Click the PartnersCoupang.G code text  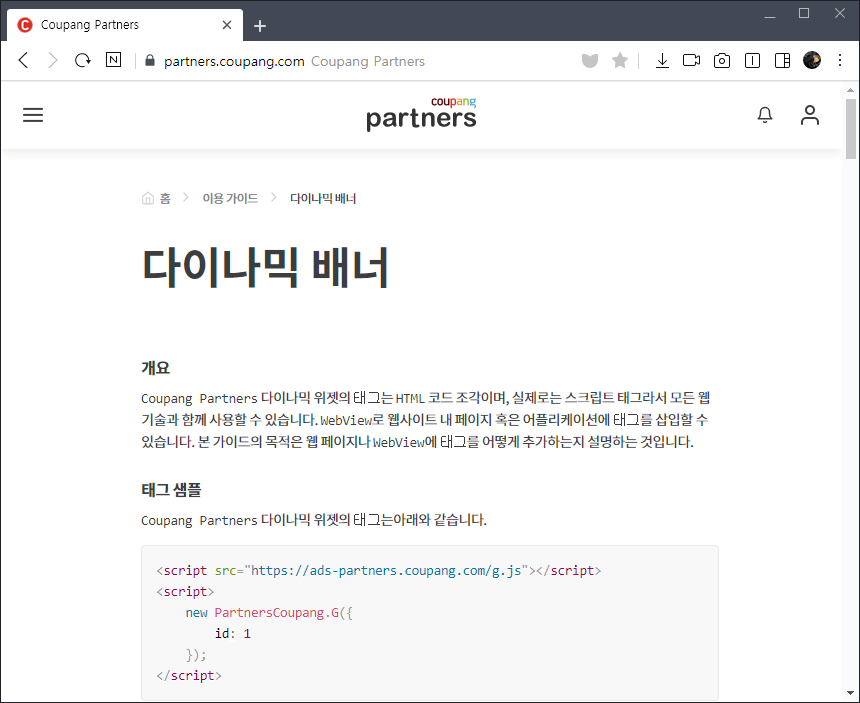coord(276,613)
